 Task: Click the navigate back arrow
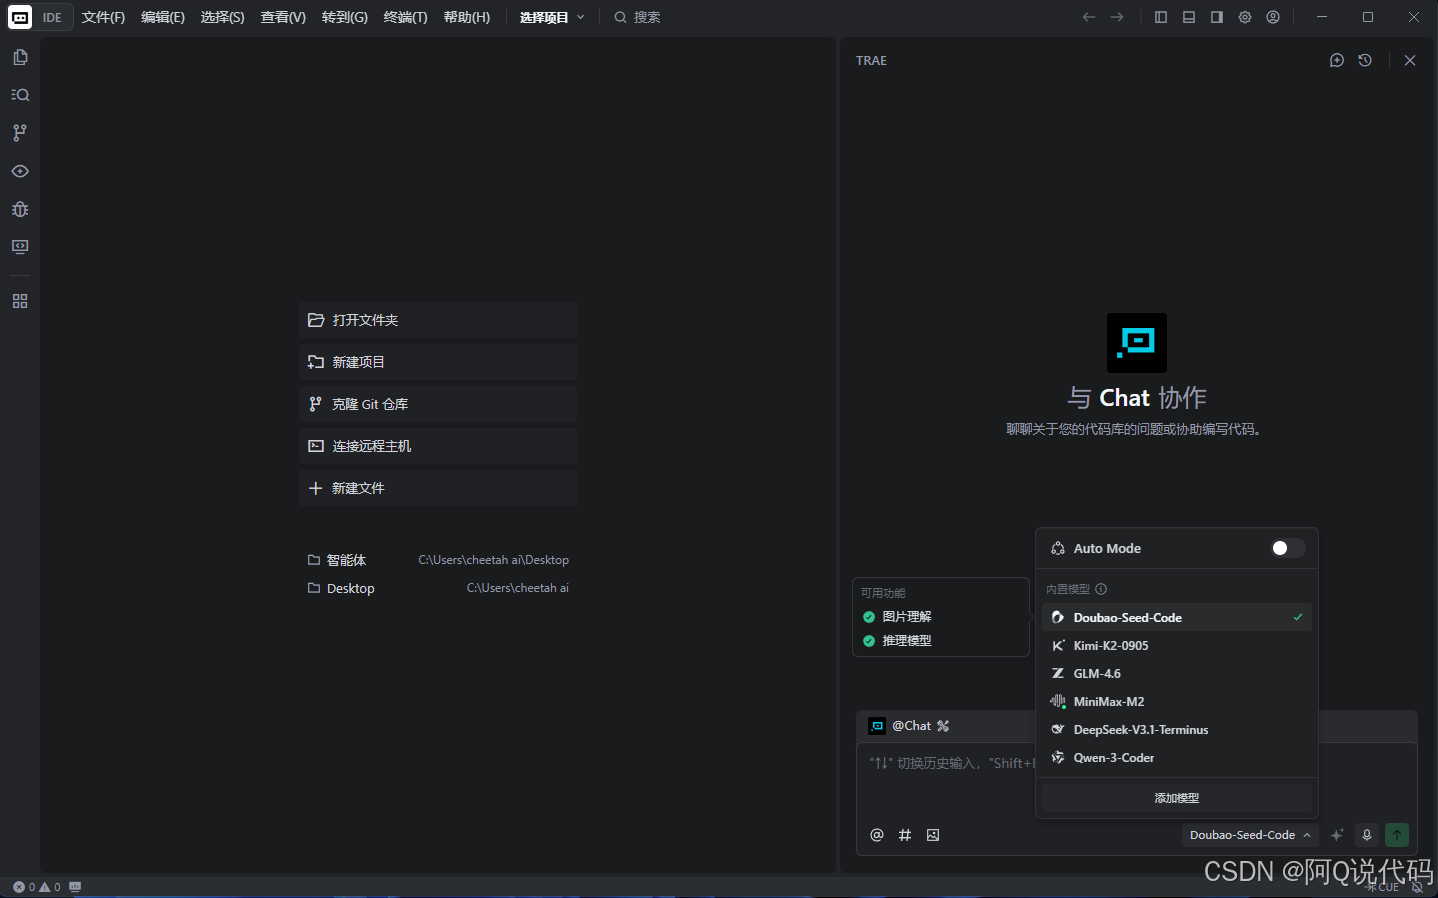[1089, 17]
